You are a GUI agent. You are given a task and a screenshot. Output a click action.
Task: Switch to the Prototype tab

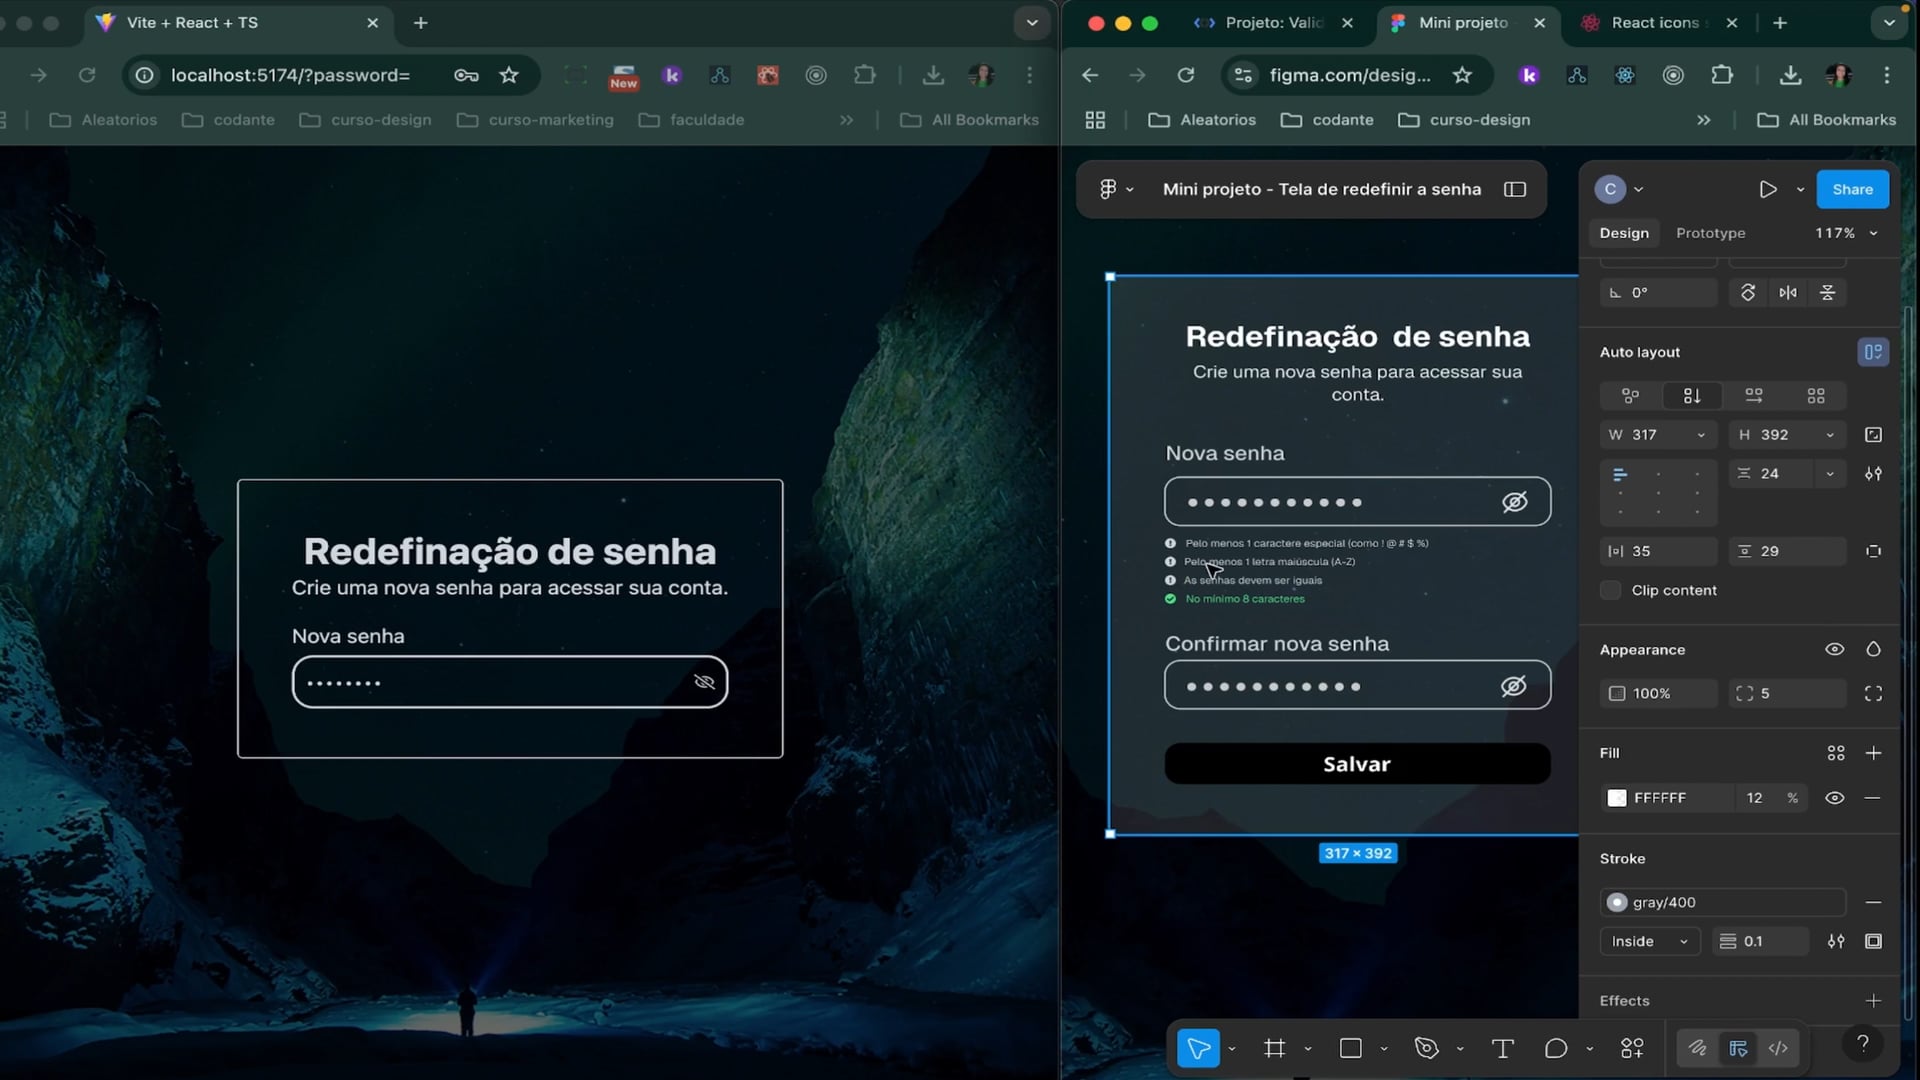(1710, 233)
